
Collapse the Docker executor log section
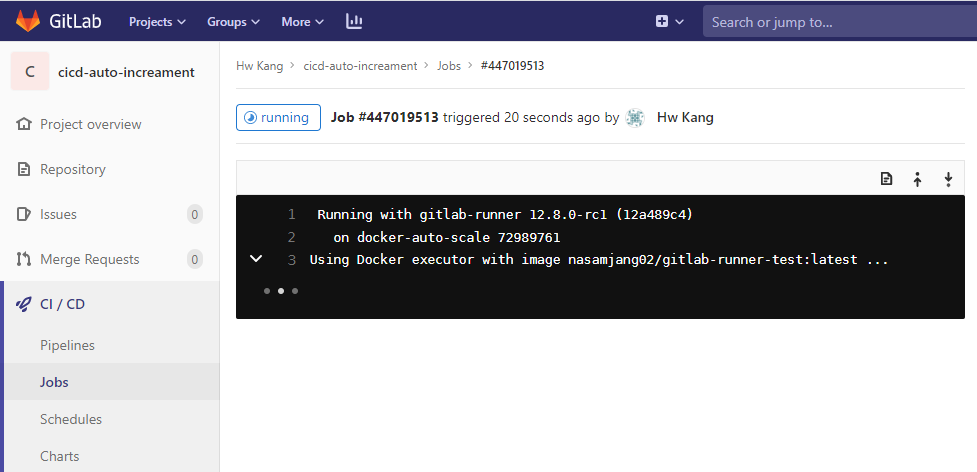(x=255, y=259)
